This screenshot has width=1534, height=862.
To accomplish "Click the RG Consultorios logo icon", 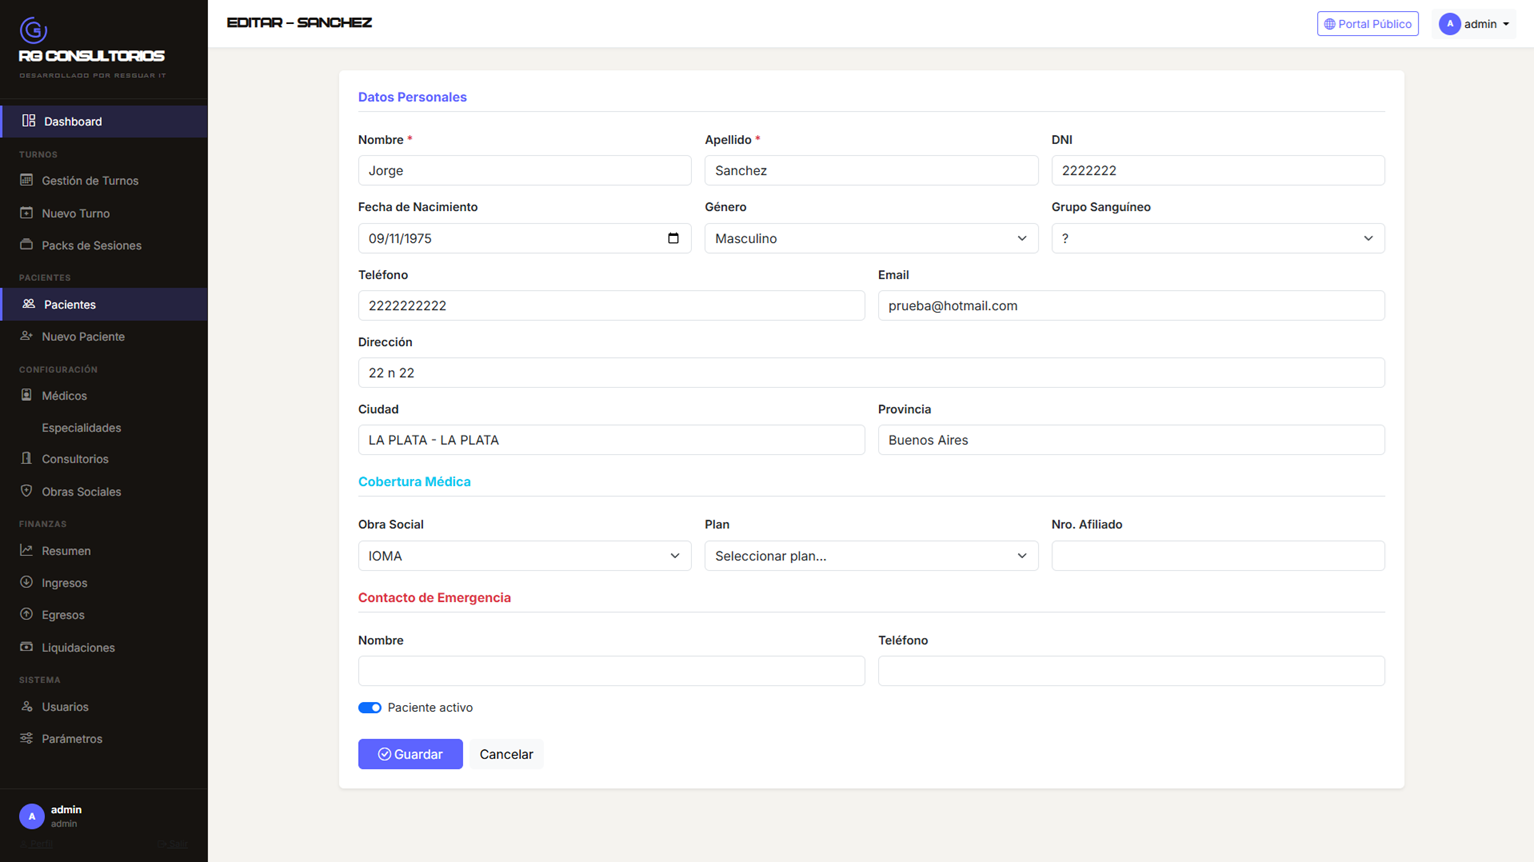I will click(33, 30).
